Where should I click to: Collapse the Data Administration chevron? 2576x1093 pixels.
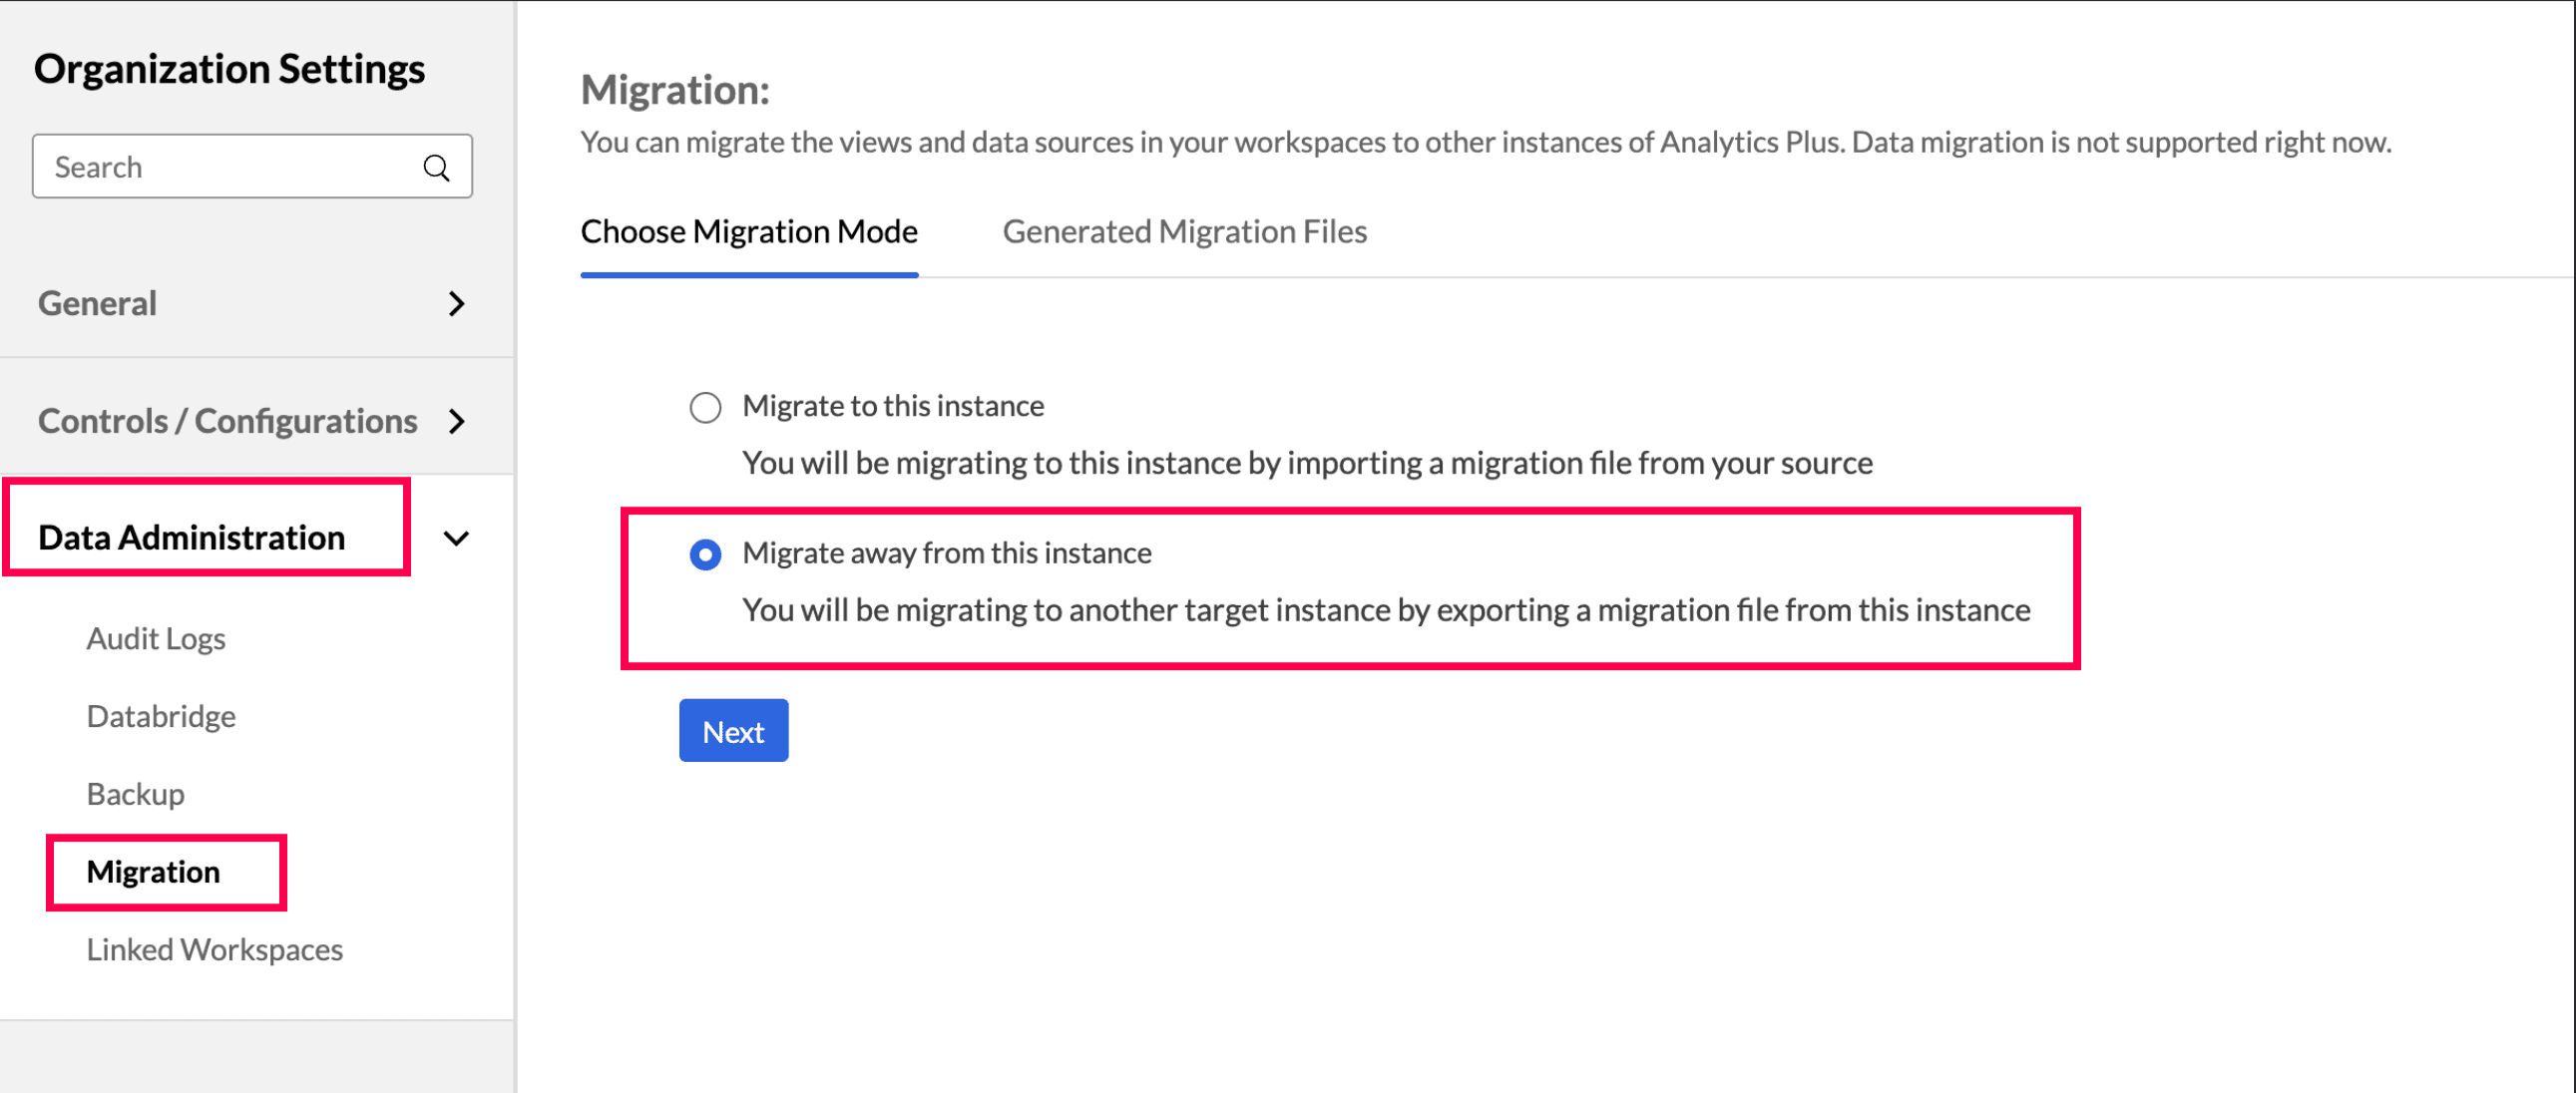pyautogui.click(x=456, y=539)
